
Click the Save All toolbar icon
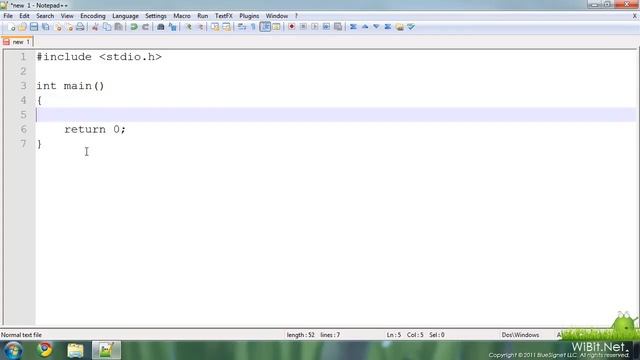46,27
